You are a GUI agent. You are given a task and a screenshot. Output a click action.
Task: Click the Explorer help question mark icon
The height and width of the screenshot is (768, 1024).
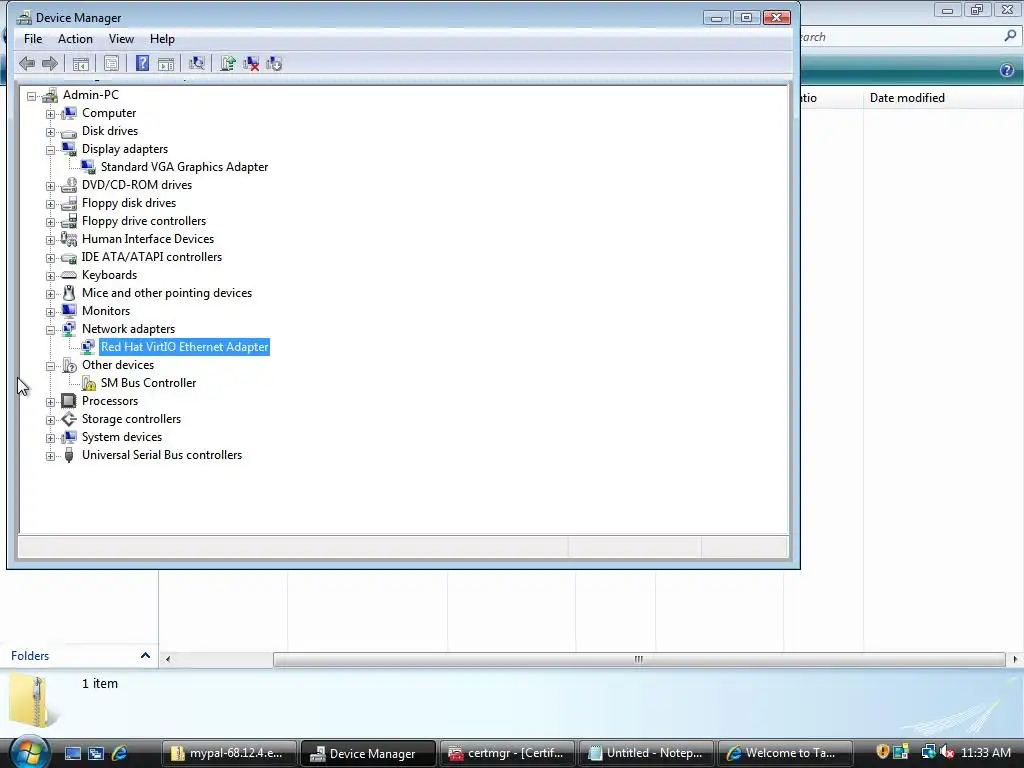[x=1006, y=70]
